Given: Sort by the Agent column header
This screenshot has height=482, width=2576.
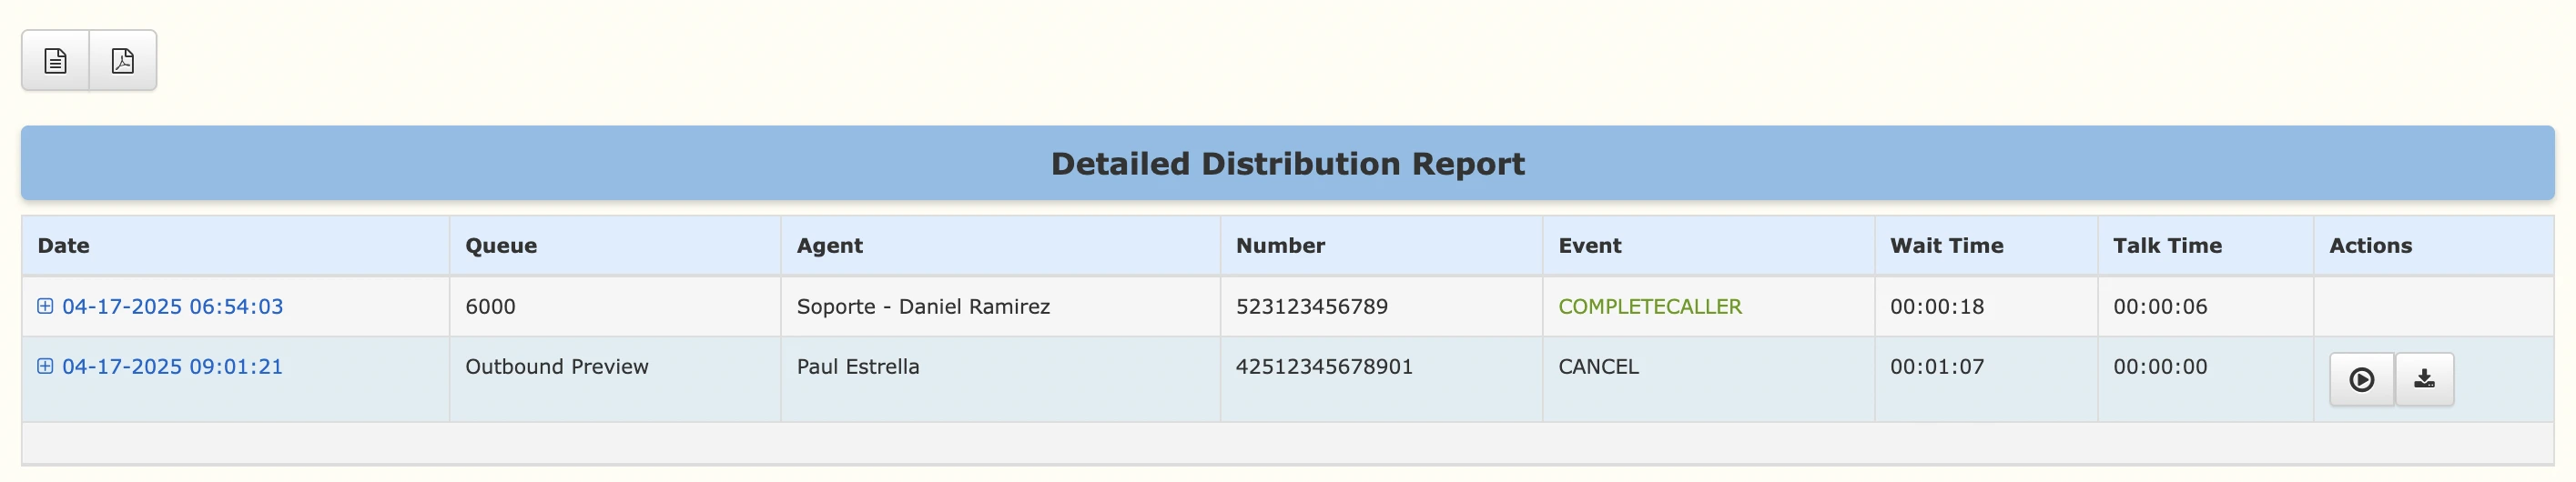Looking at the screenshot, I should tap(829, 246).
